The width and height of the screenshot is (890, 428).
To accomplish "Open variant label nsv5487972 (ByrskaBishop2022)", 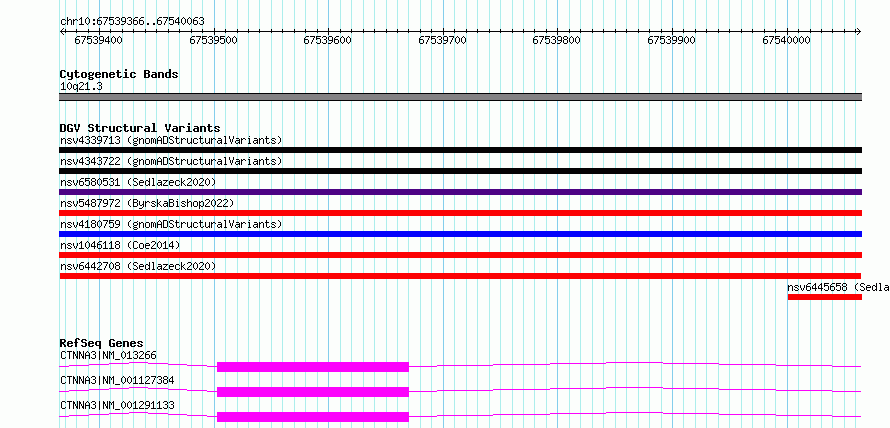I will coord(147,203).
